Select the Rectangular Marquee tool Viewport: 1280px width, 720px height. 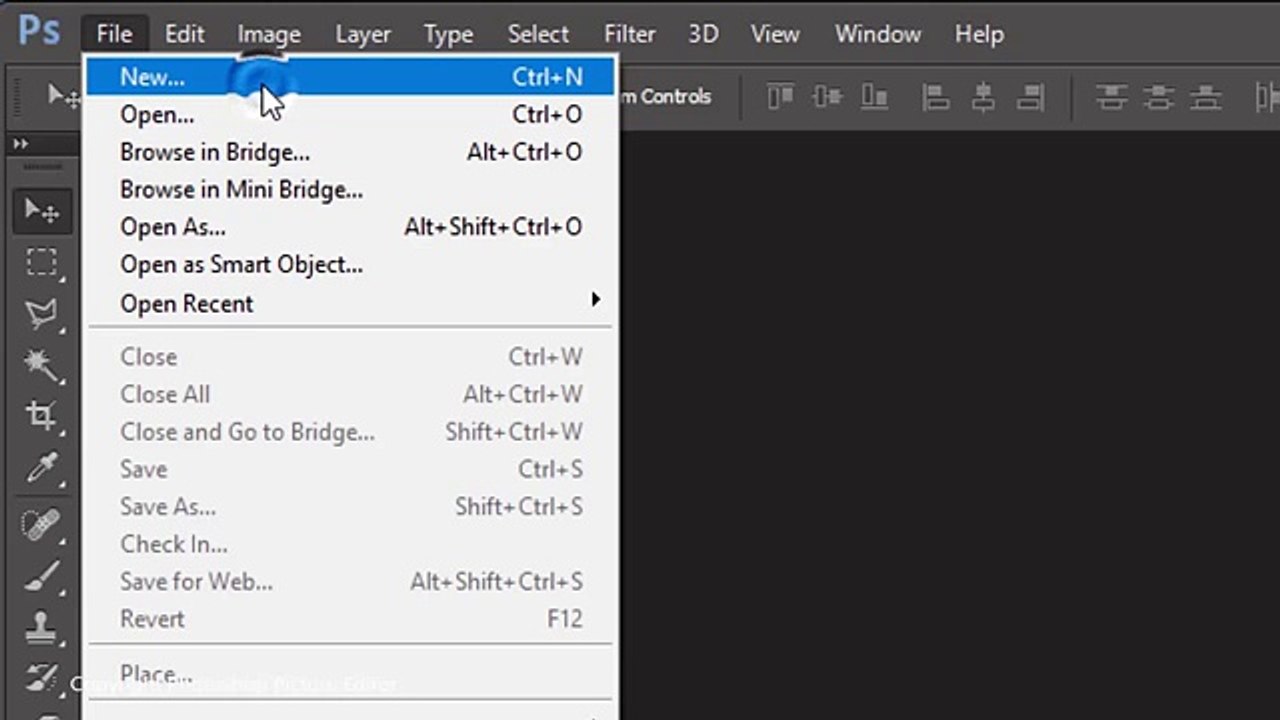point(41,262)
